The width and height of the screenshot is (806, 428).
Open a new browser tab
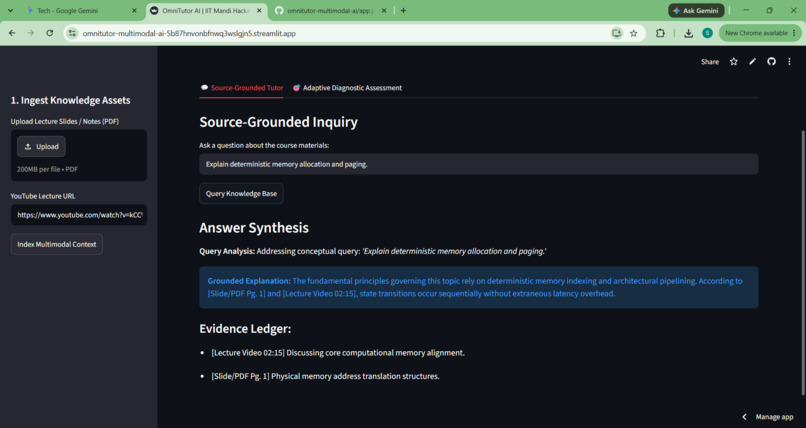coord(403,10)
